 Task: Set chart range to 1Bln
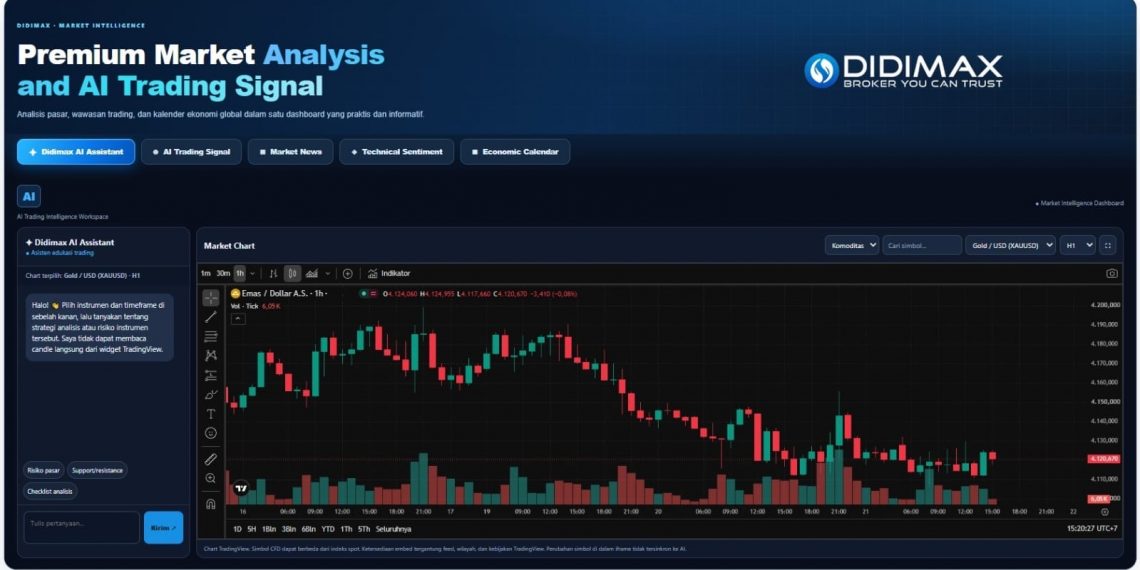tap(269, 529)
